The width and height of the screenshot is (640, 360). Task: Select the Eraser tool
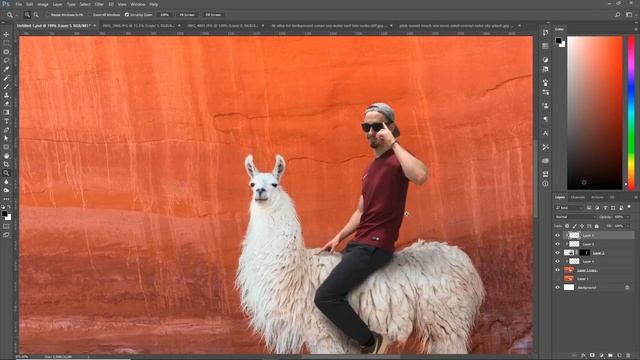[x=6, y=104]
